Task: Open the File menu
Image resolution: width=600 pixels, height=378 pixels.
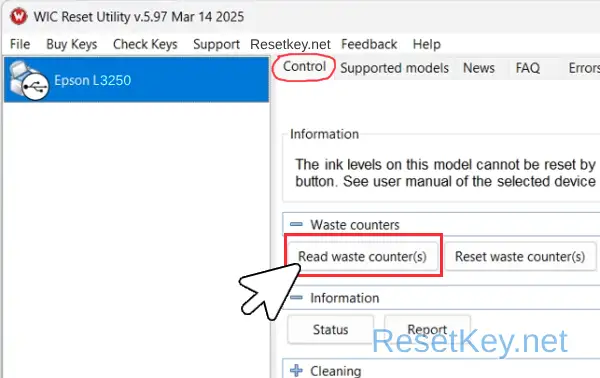Action: 20,44
